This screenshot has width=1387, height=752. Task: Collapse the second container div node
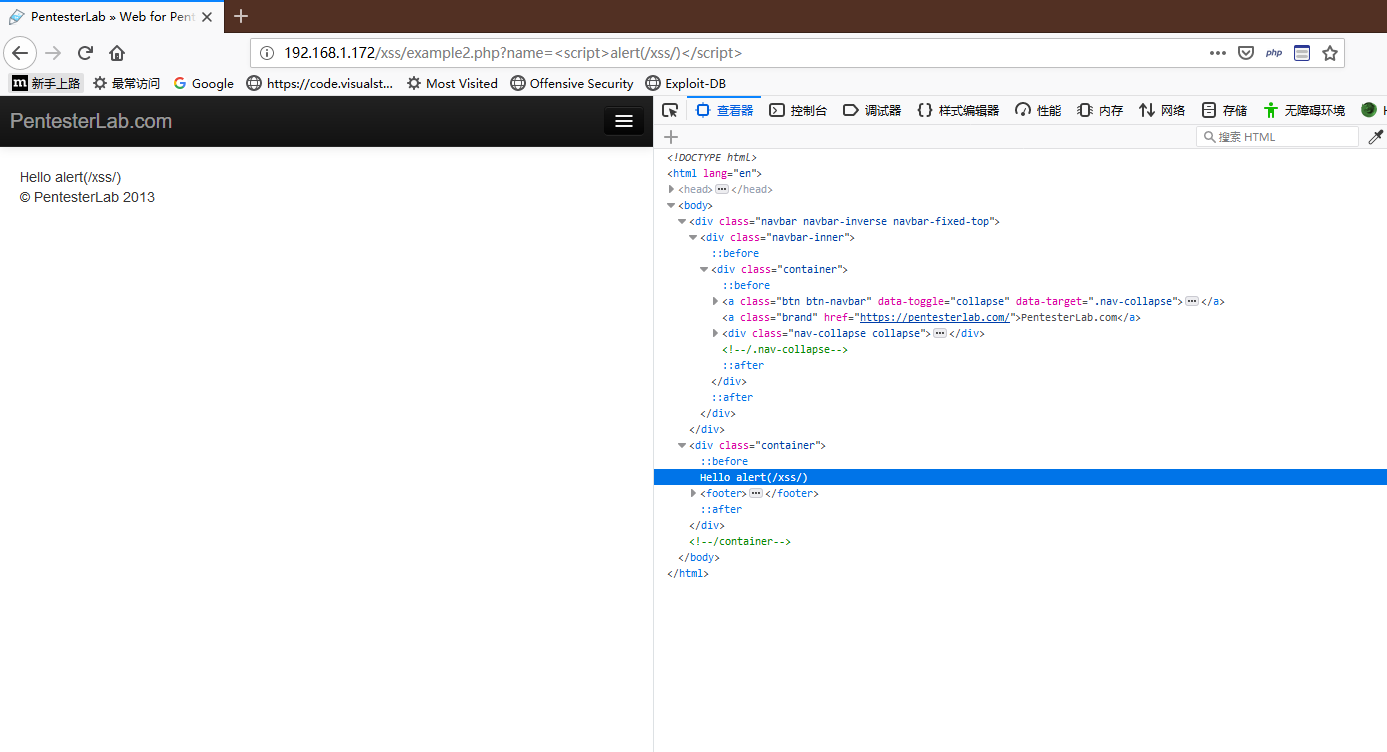pyautogui.click(x=683, y=445)
